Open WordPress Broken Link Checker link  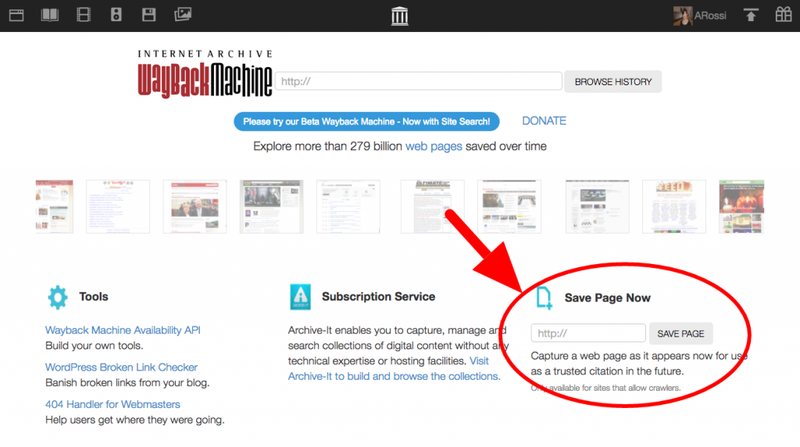coord(121,367)
